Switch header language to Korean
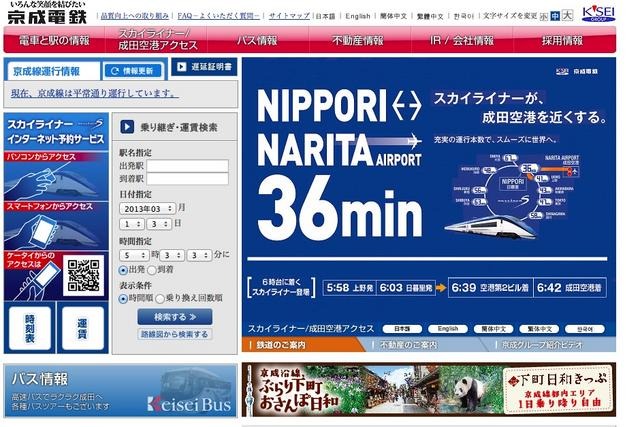This screenshot has width=640, height=427. (x=464, y=16)
